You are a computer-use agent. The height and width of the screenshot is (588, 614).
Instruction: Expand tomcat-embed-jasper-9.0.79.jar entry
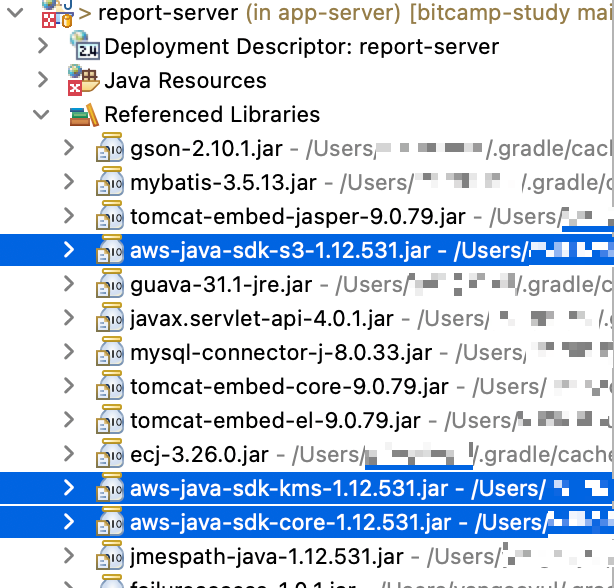69,216
